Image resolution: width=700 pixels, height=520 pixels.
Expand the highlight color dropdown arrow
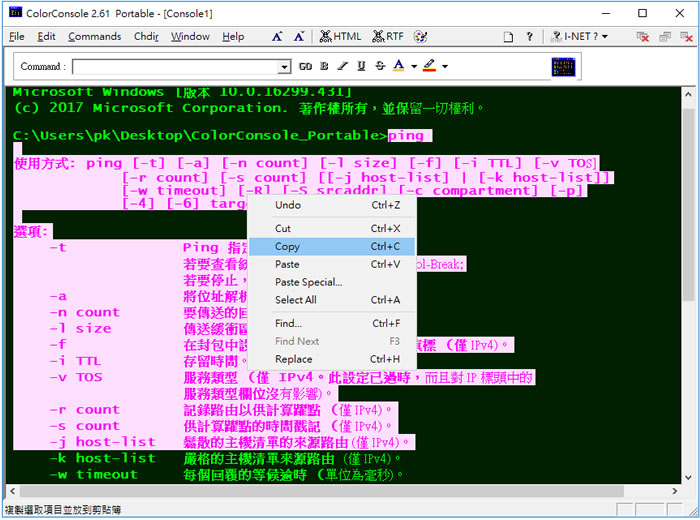(x=445, y=67)
